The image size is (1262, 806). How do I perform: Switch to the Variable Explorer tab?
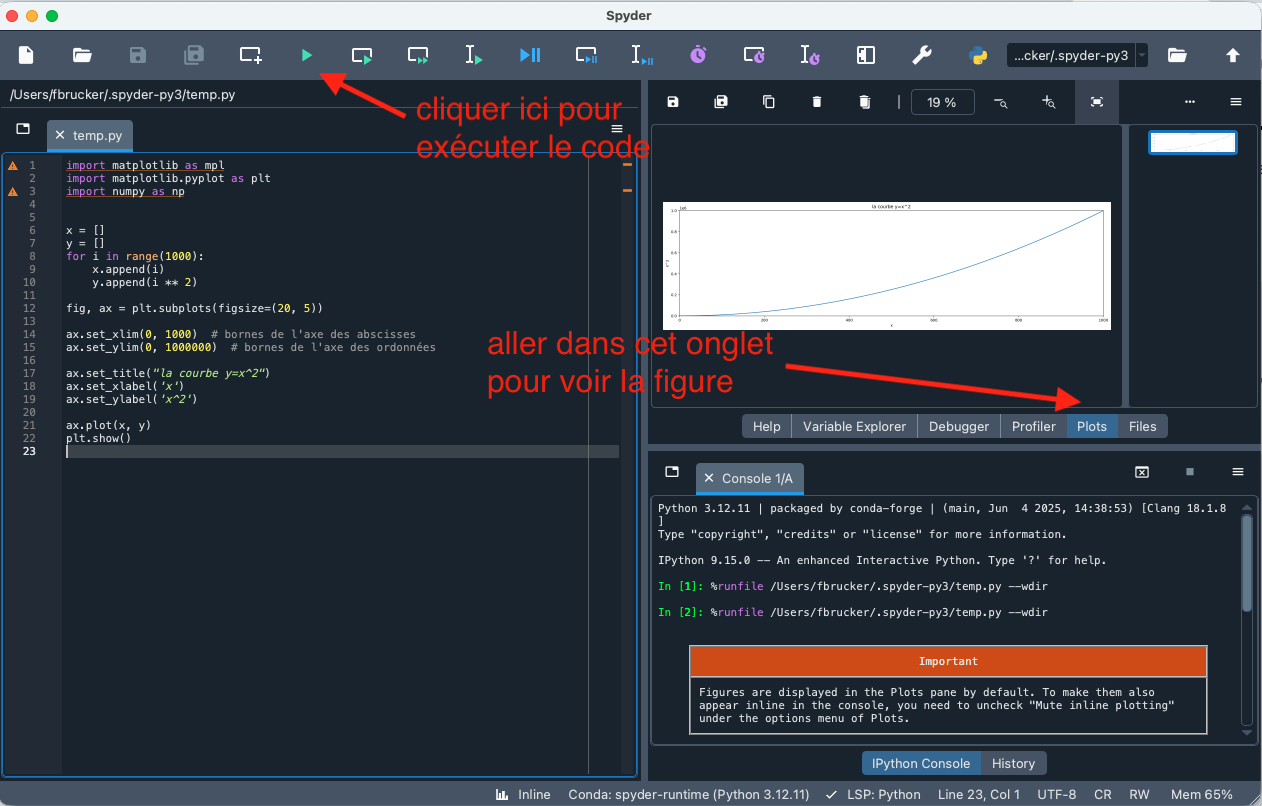point(854,426)
